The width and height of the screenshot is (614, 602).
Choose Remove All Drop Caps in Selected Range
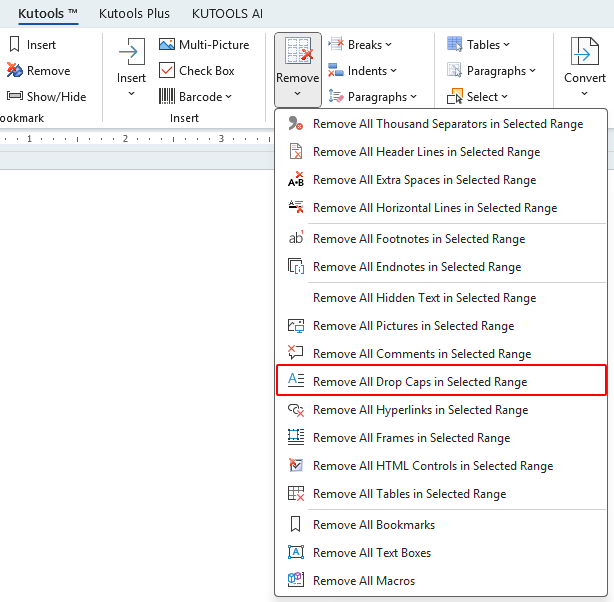pyautogui.click(x=441, y=381)
